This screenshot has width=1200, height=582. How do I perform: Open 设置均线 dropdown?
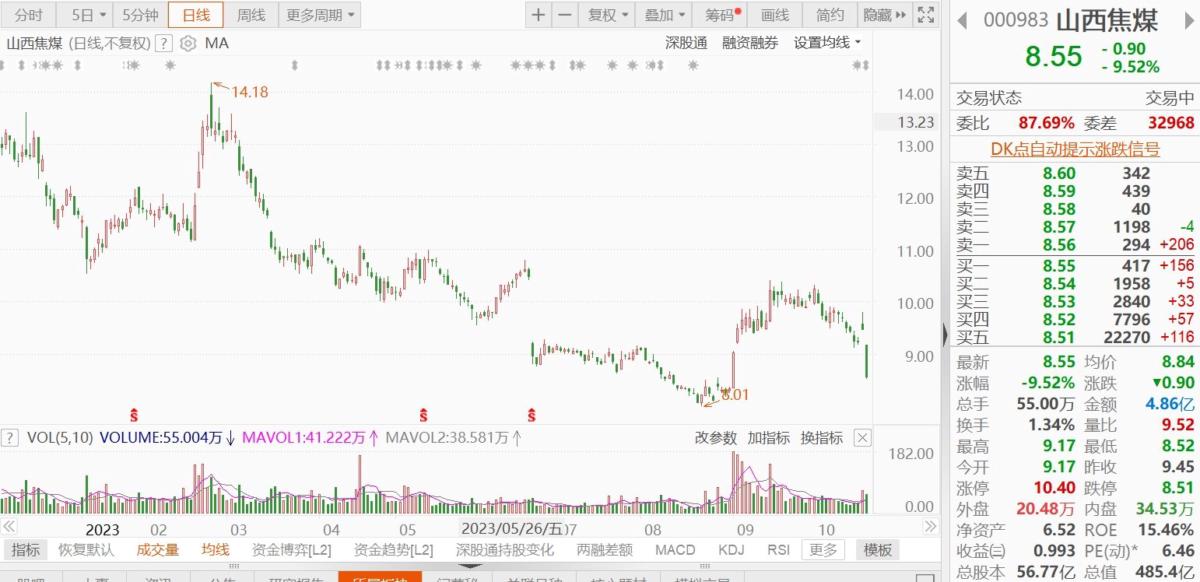tap(828, 42)
